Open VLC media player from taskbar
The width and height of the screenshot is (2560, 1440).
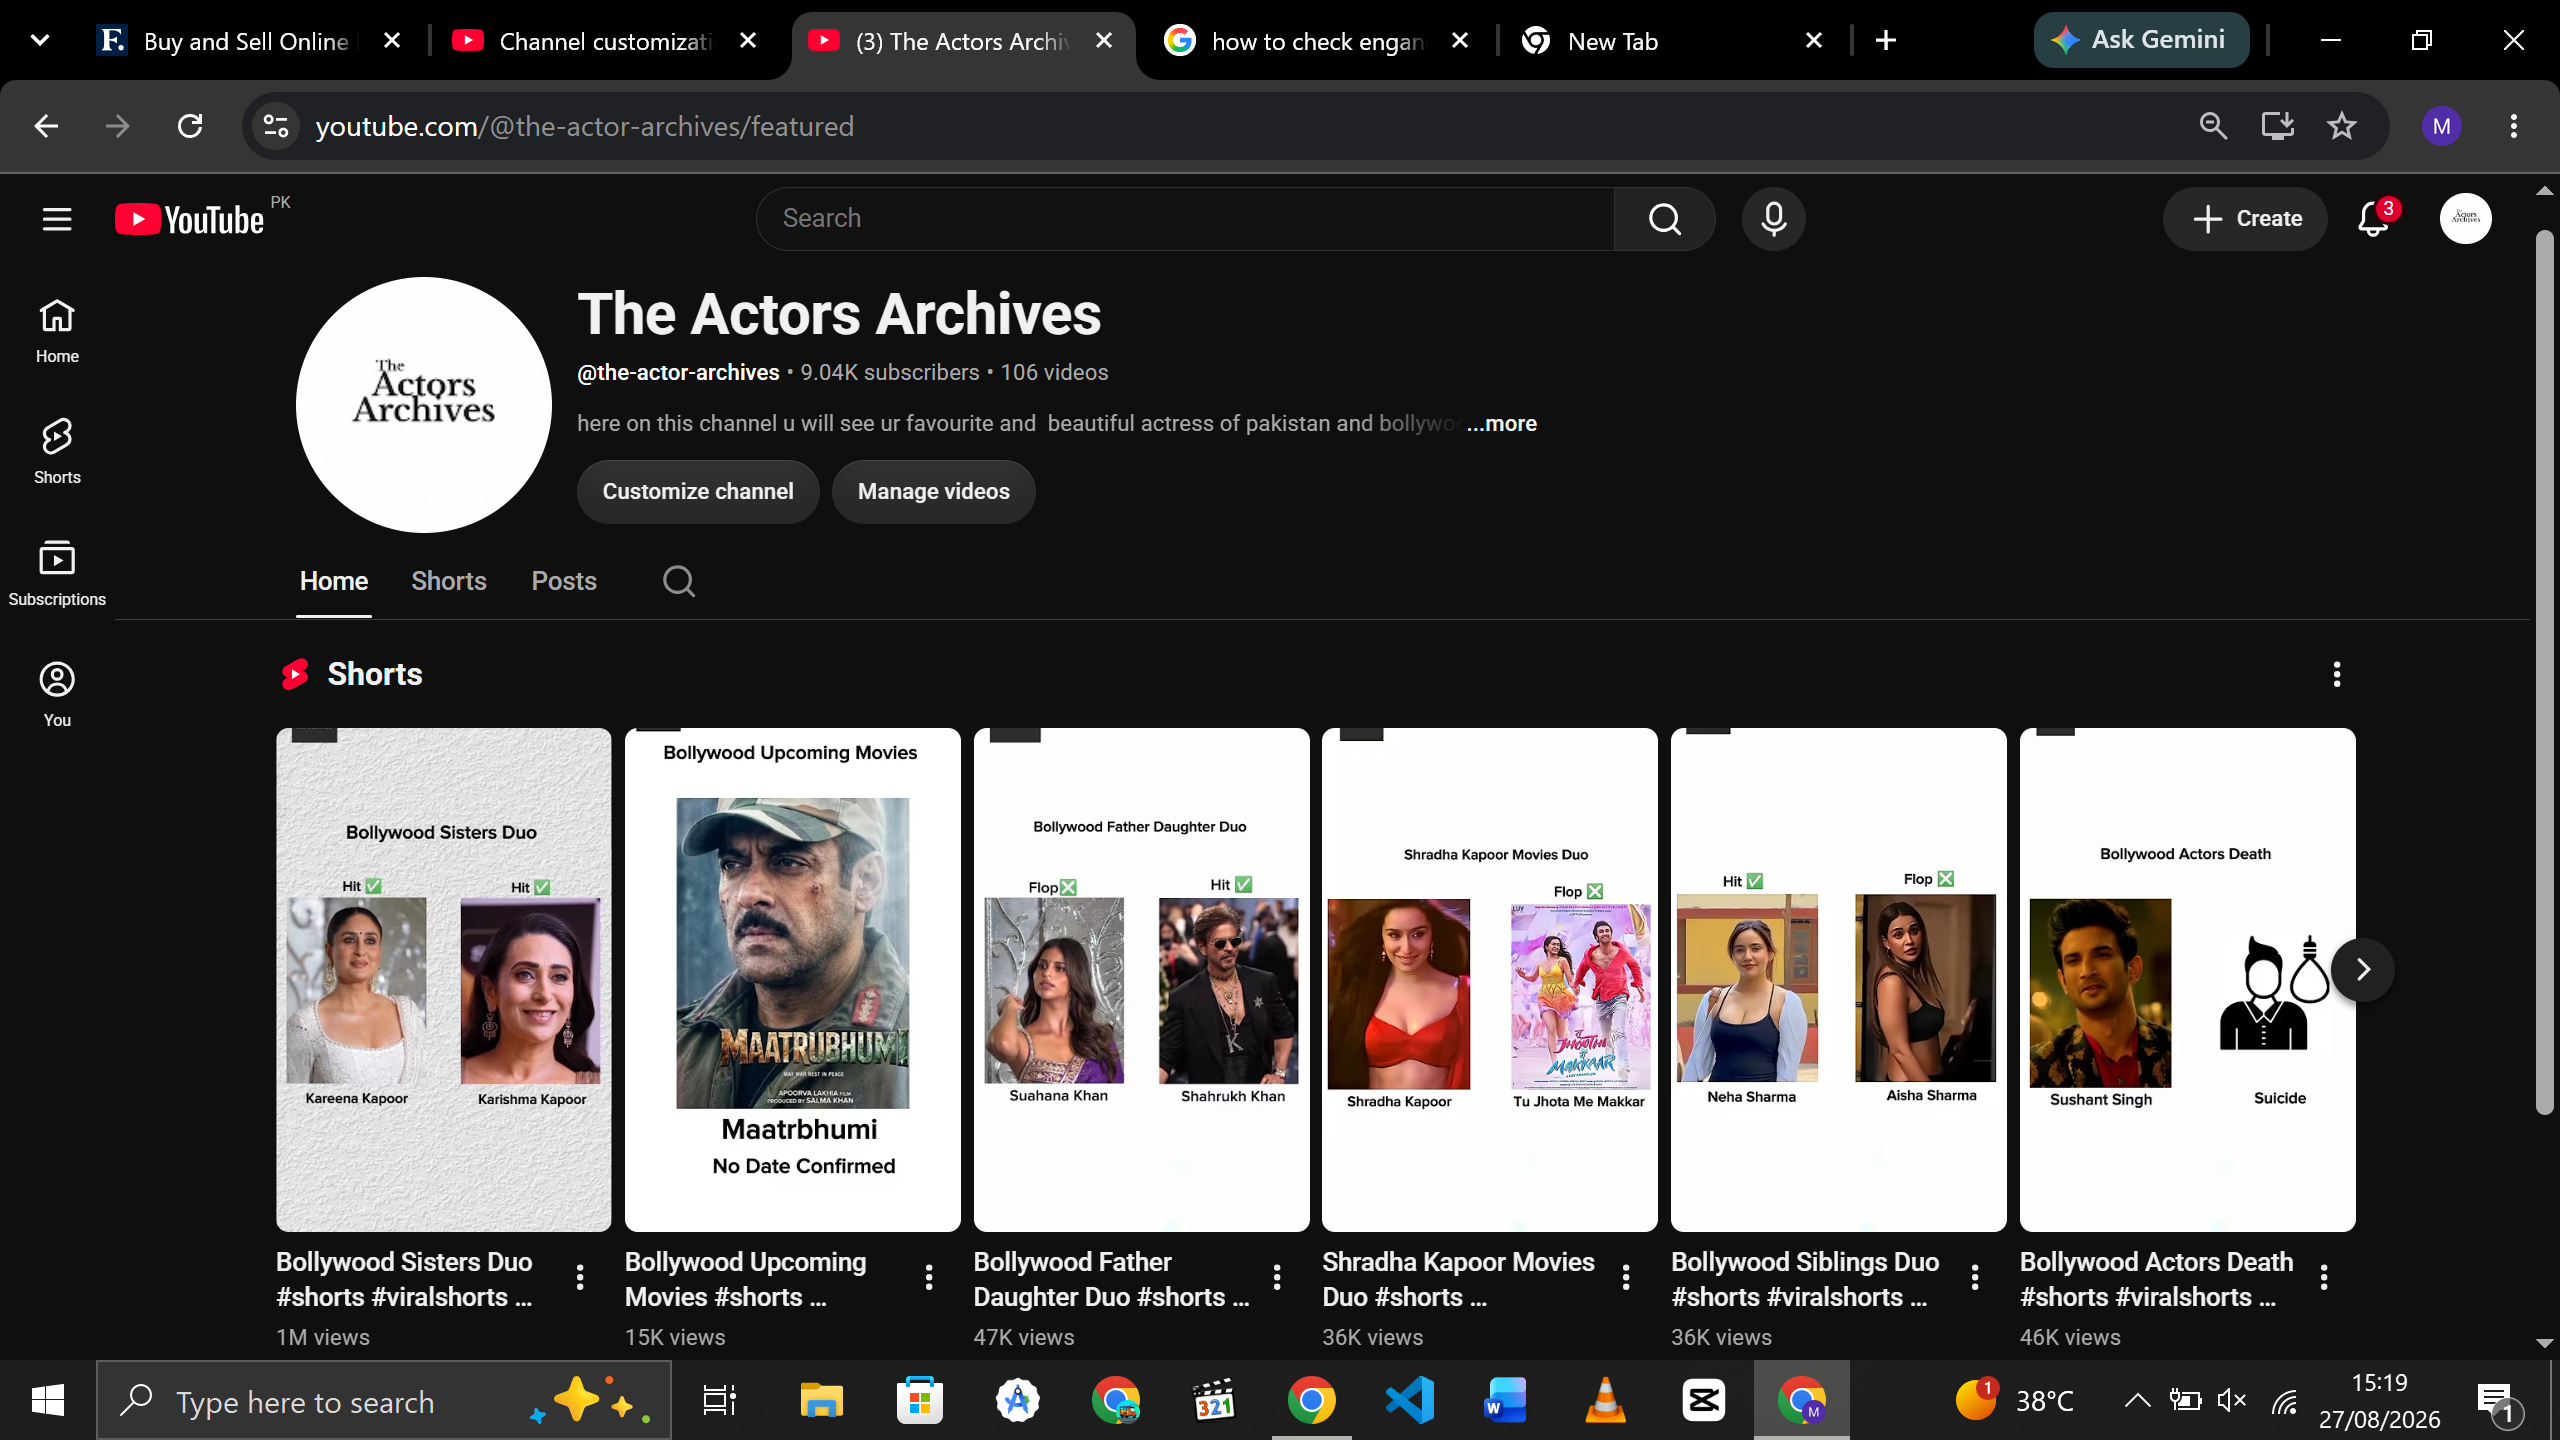pyautogui.click(x=1605, y=1400)
